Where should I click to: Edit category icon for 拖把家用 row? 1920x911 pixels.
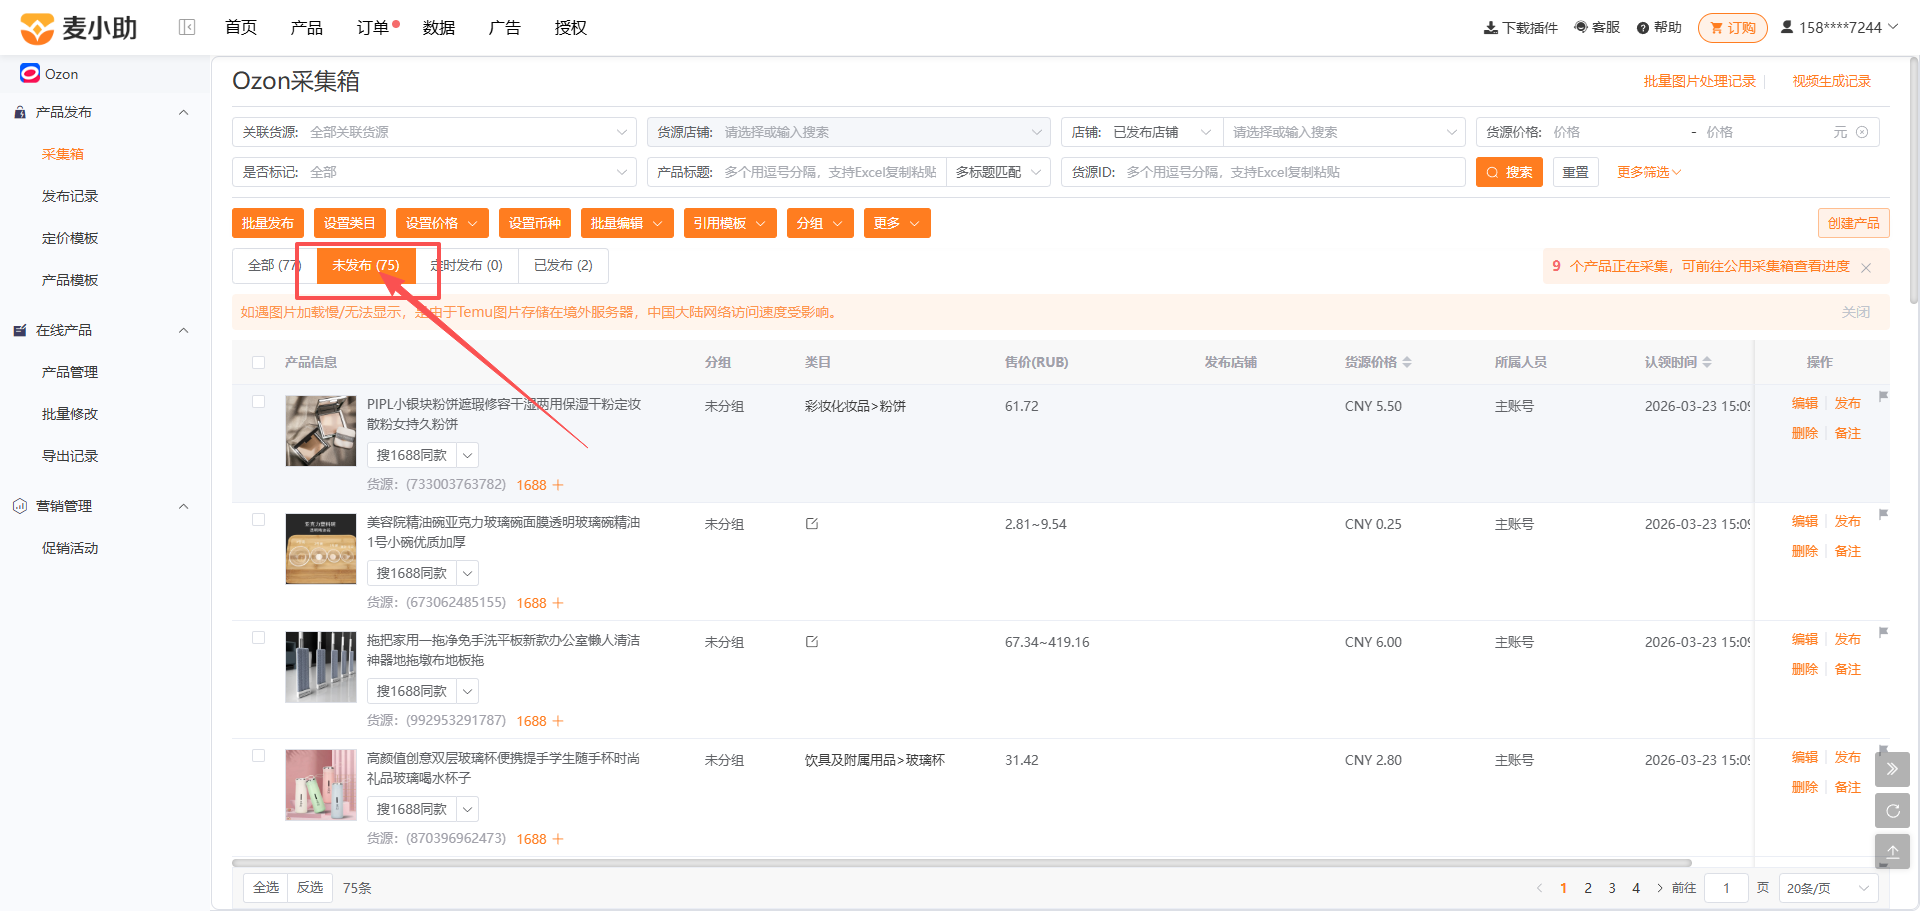pos(812,642)
